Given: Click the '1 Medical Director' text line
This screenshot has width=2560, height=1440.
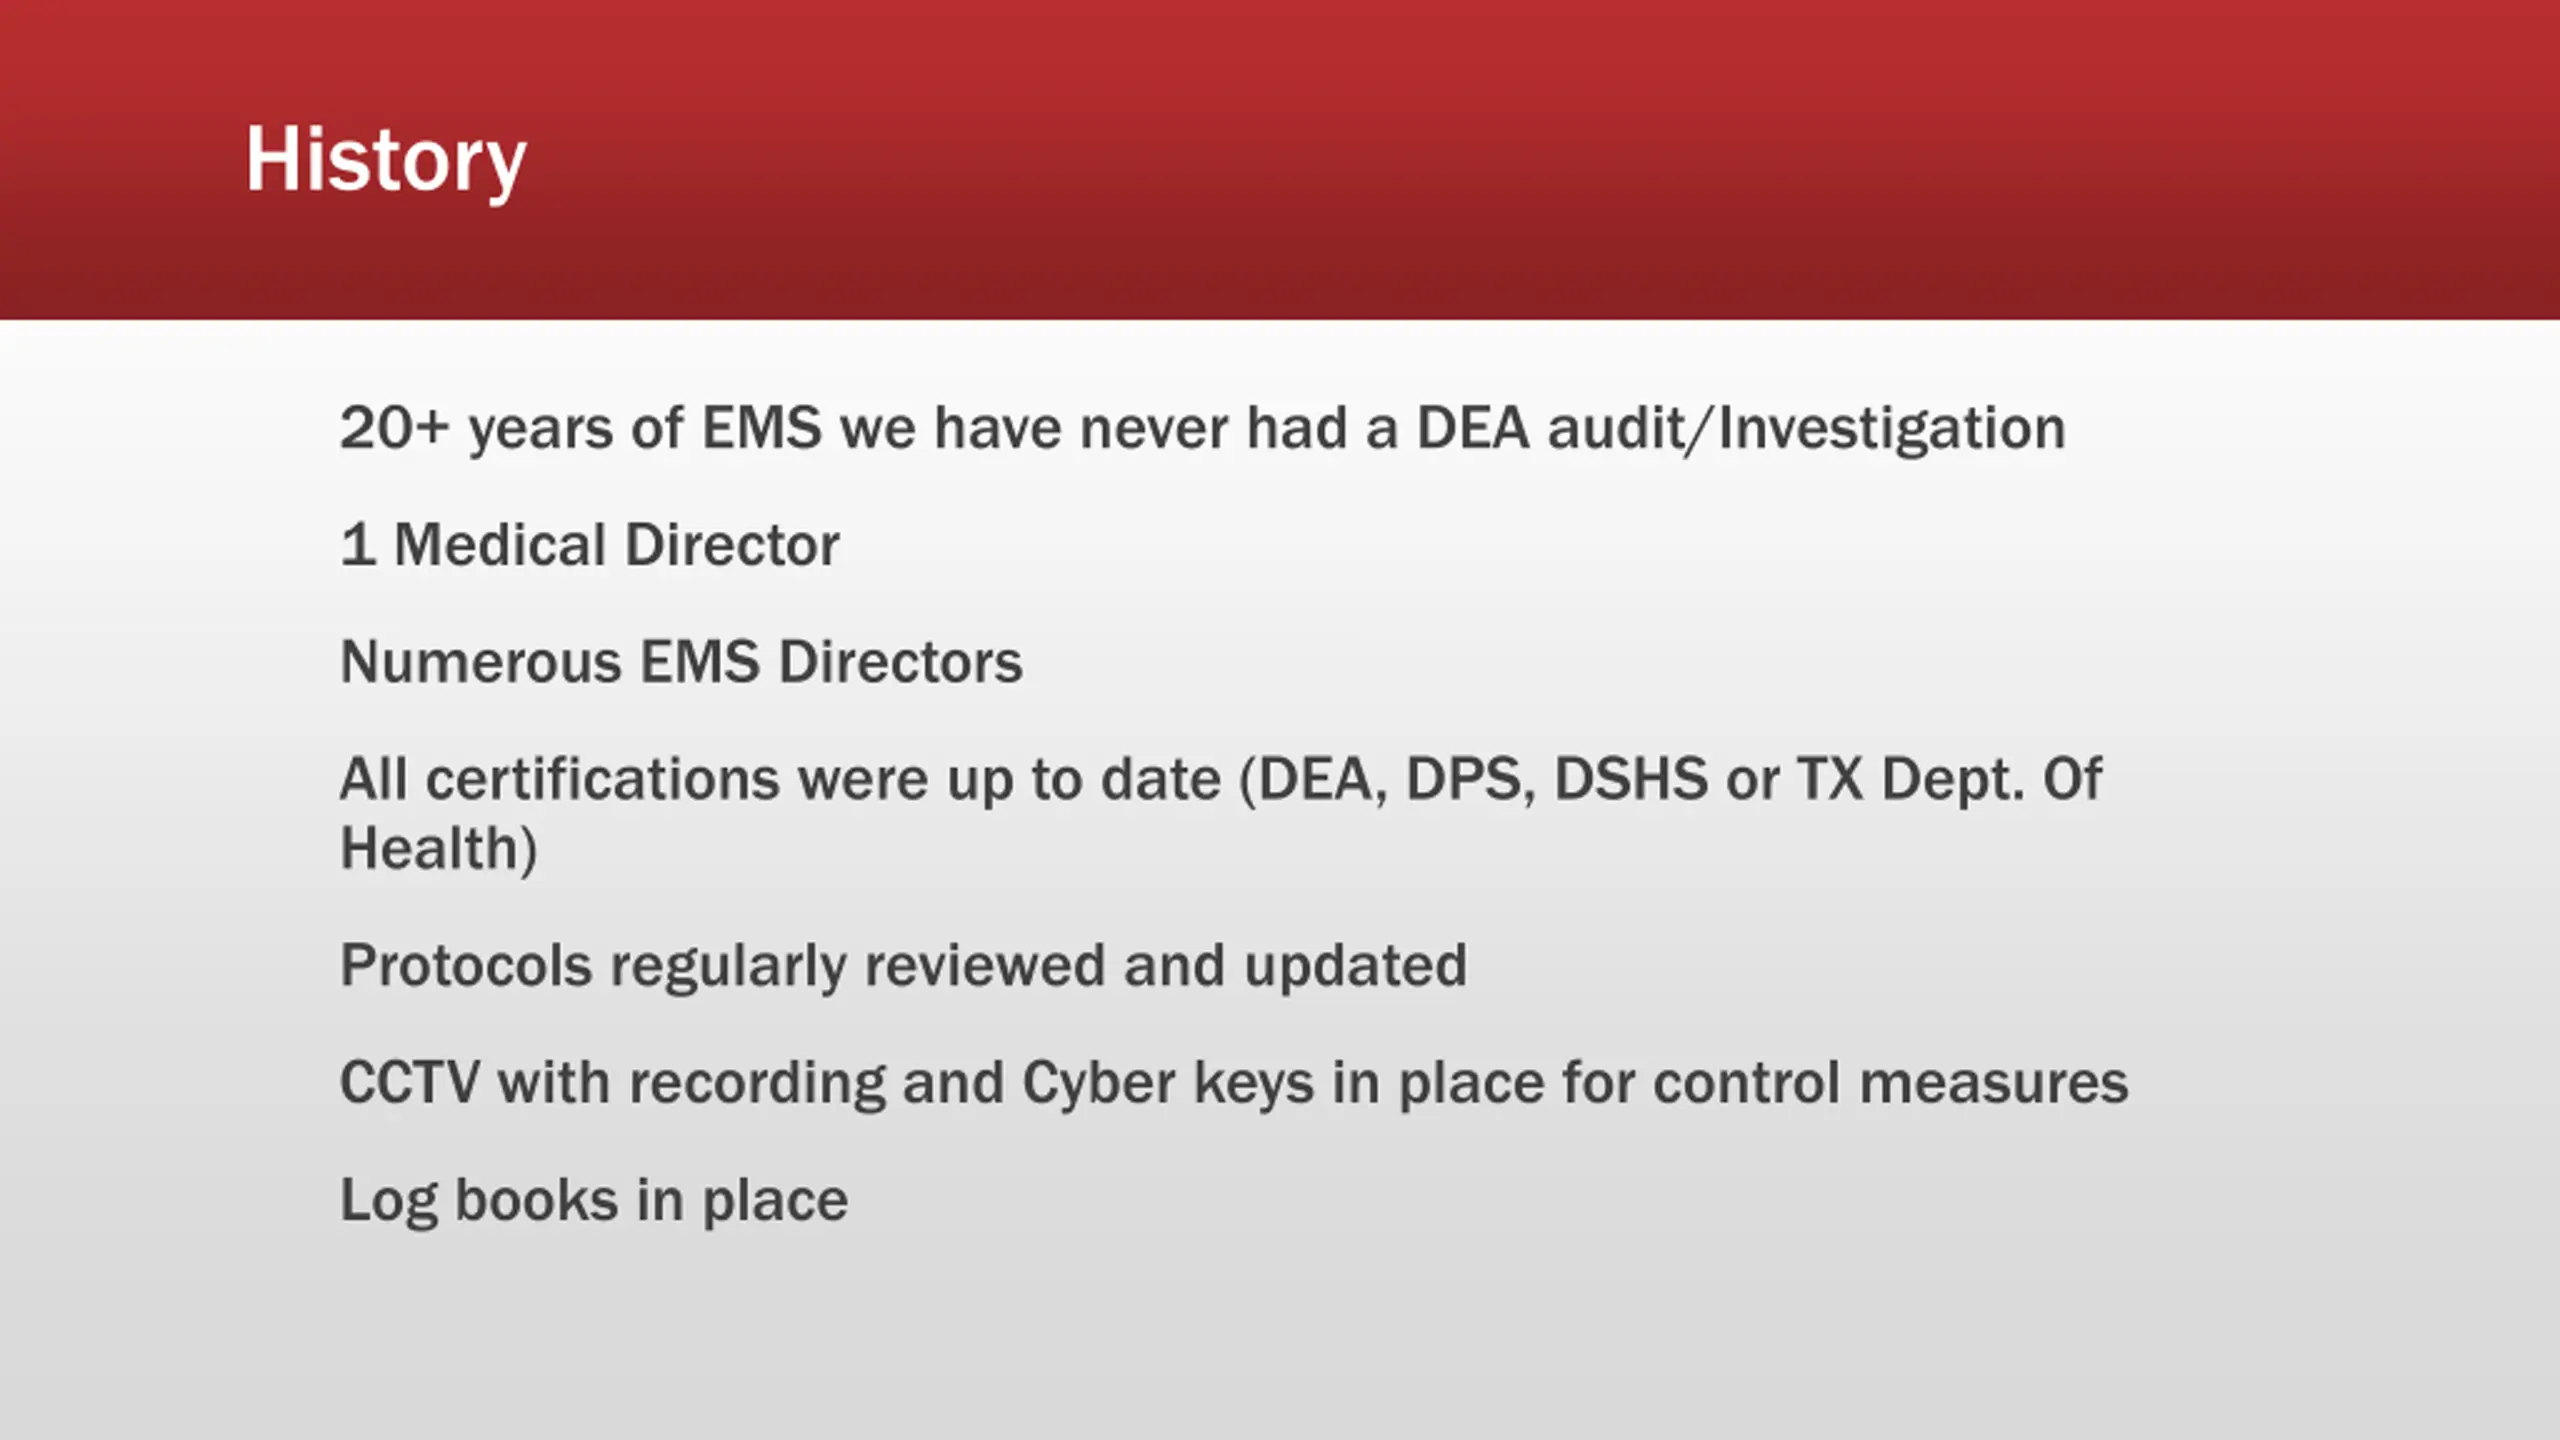Looking at the screenshot, I should 590,545.
